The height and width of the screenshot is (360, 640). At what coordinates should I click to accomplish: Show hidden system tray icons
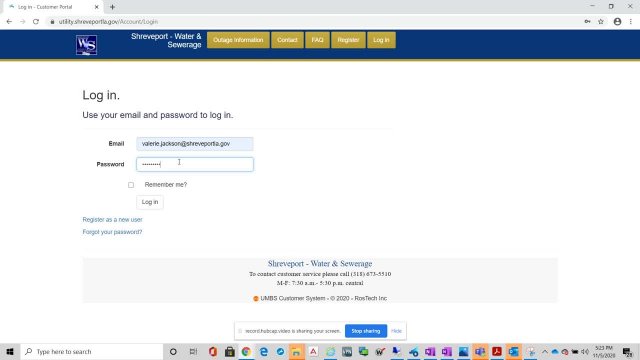coord(544,351)
